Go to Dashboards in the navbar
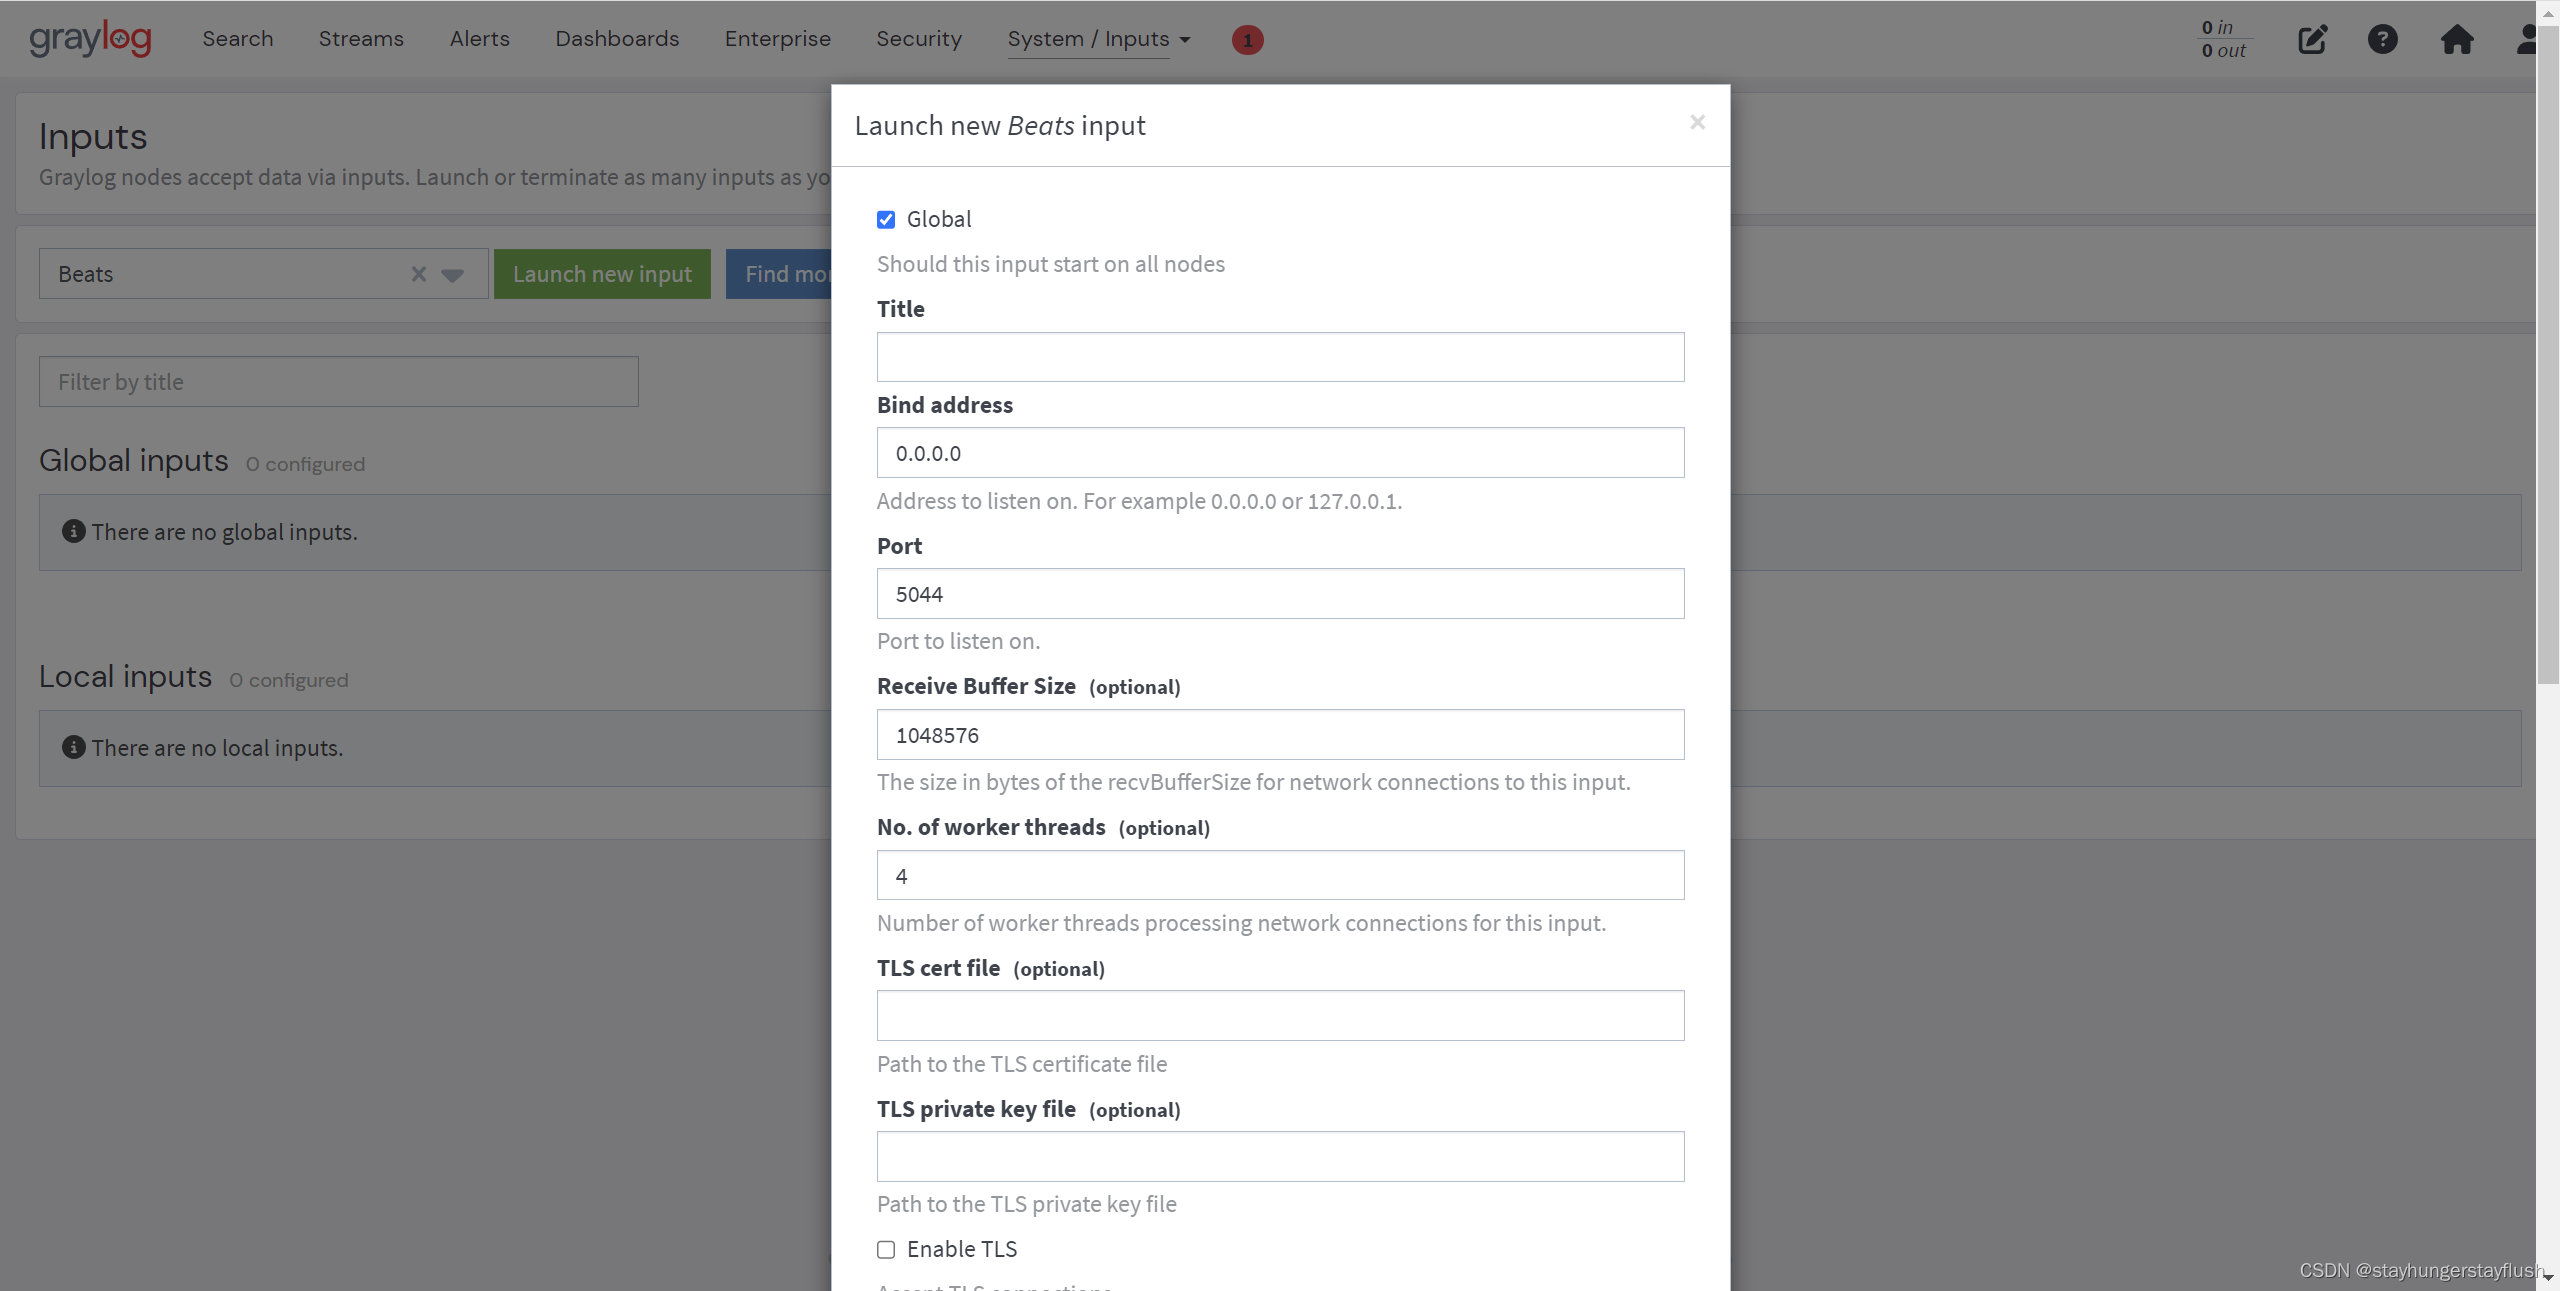Image resolution: width=2560 pixels, height=1291 pixels. tap(617, 39)
